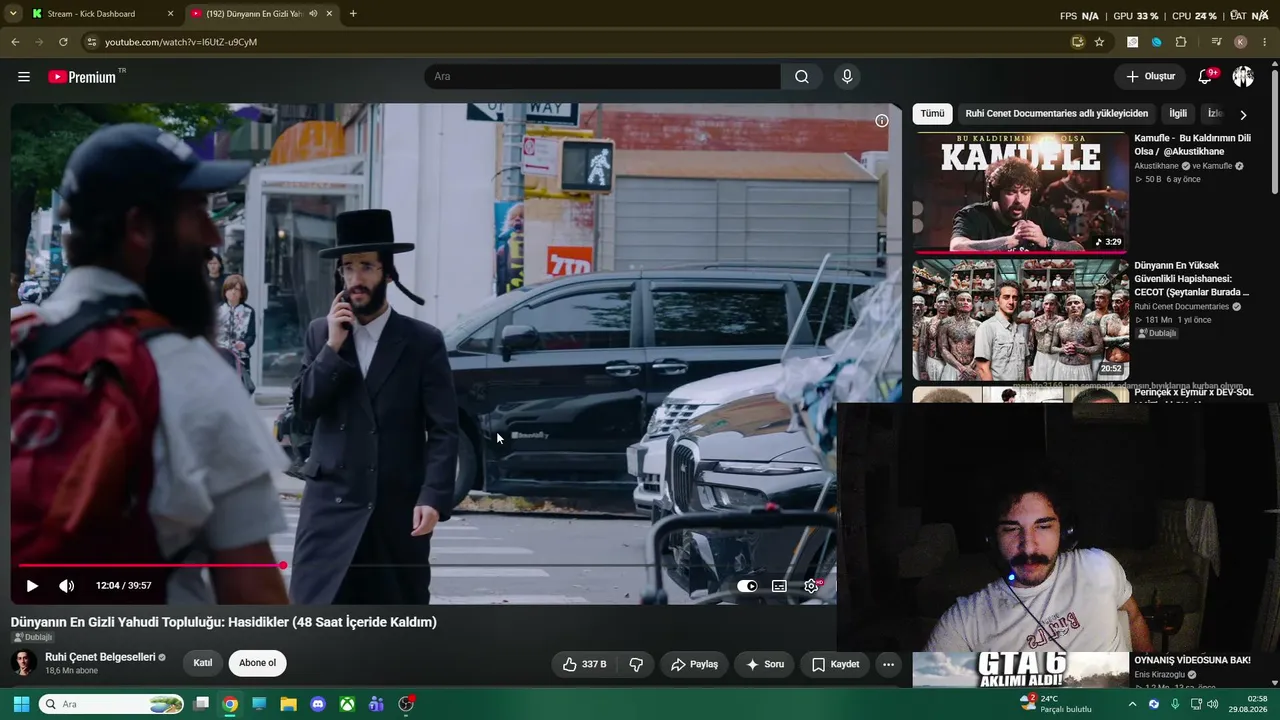Open the Chrome three-dot menu

pyautogui.click(x=1265, y=42)
